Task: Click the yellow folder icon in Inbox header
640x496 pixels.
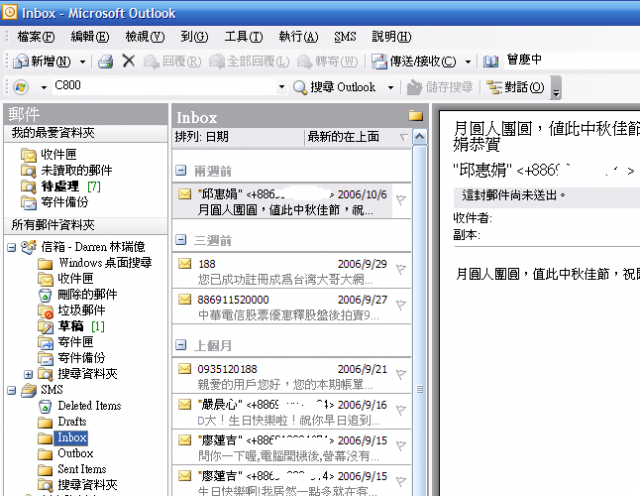Action: (x=416, y=116)
